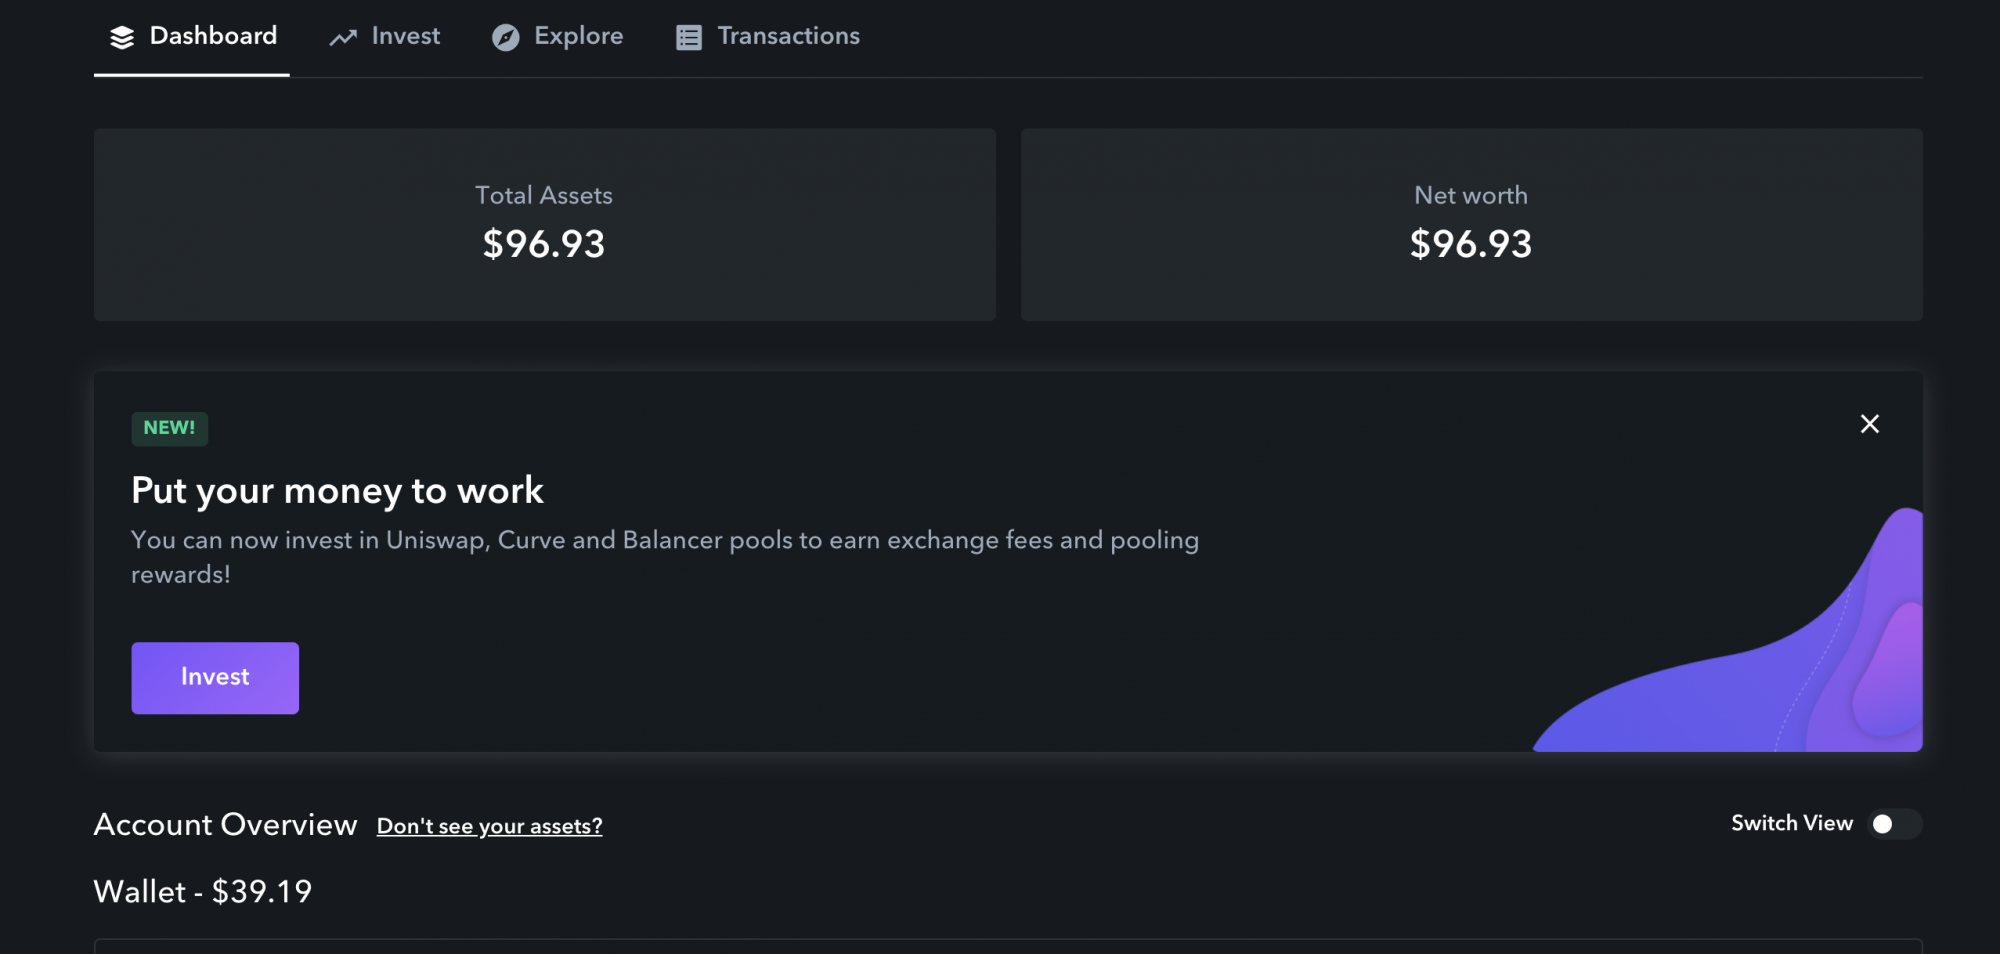
Task: Open the Don't see your assets? link
Action: point(489,826)
